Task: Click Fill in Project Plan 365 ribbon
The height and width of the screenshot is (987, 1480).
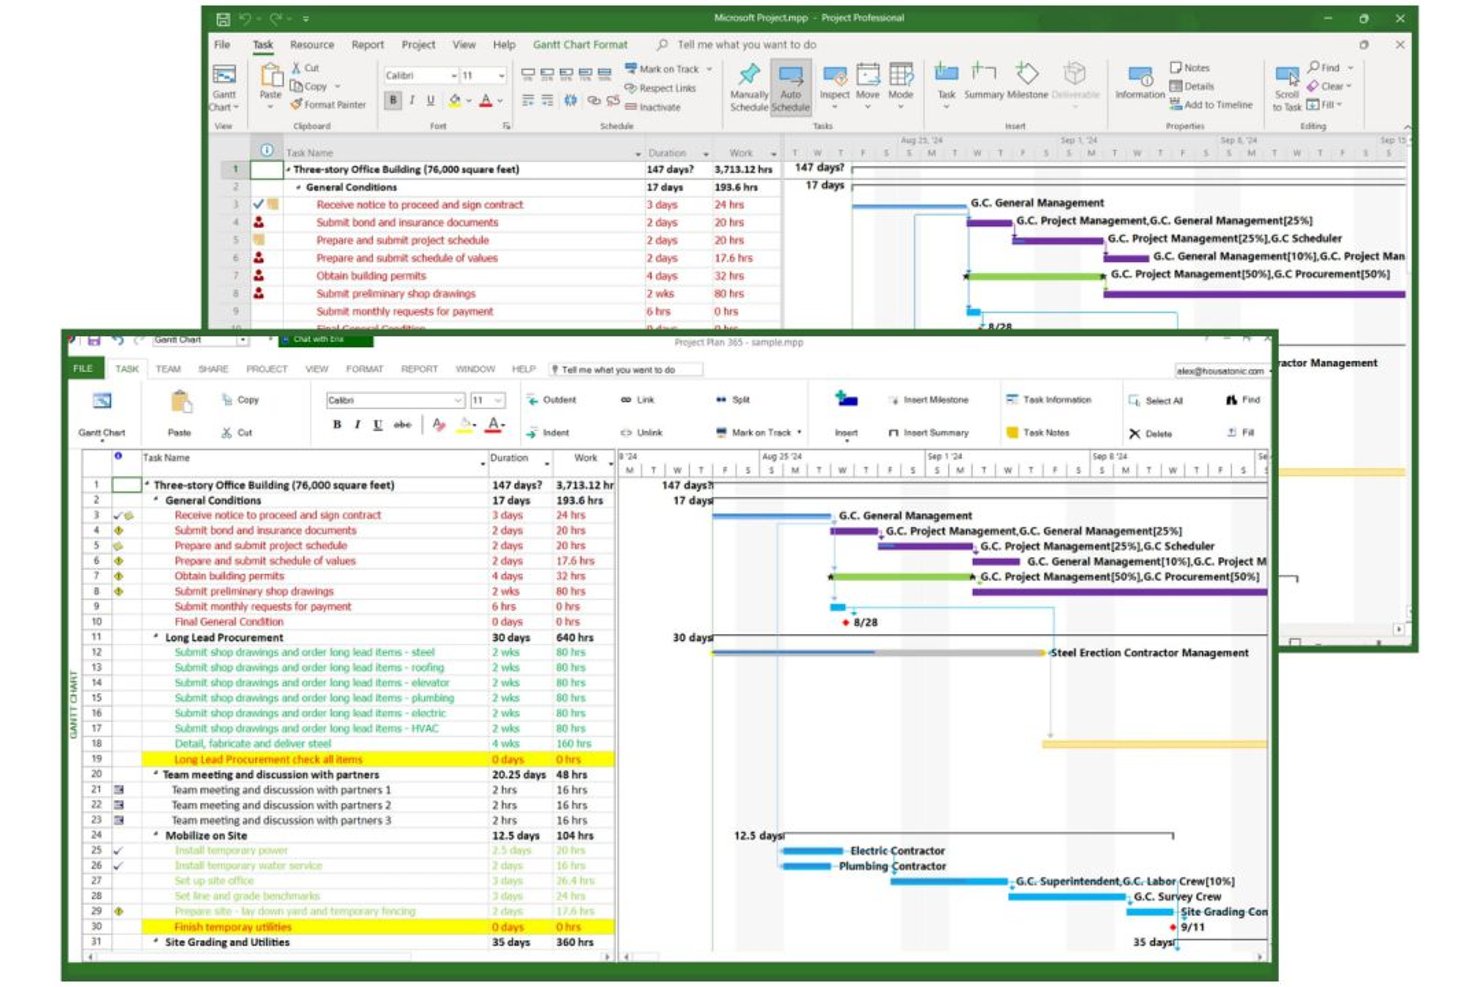Action: pyautogui.click(x=1241, y=433)
